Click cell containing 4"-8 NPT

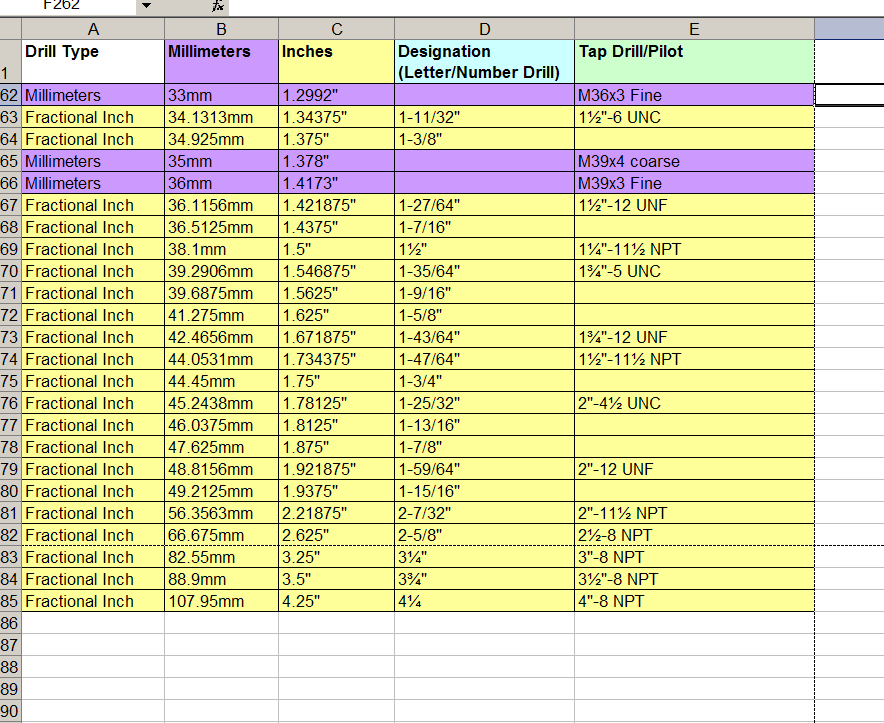695,601
